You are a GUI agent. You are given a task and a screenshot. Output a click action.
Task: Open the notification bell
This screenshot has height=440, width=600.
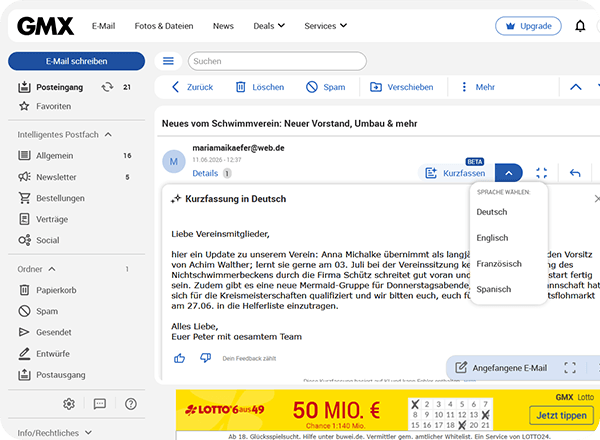tap(580, 26)
